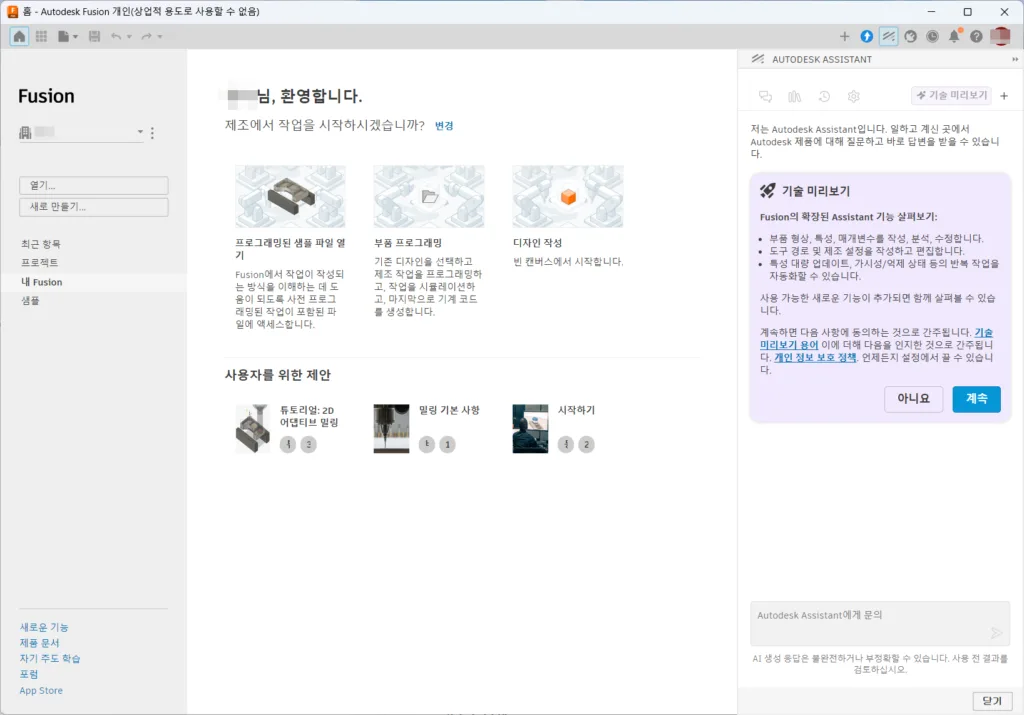Open the job status clock icon

click(933, 37)
